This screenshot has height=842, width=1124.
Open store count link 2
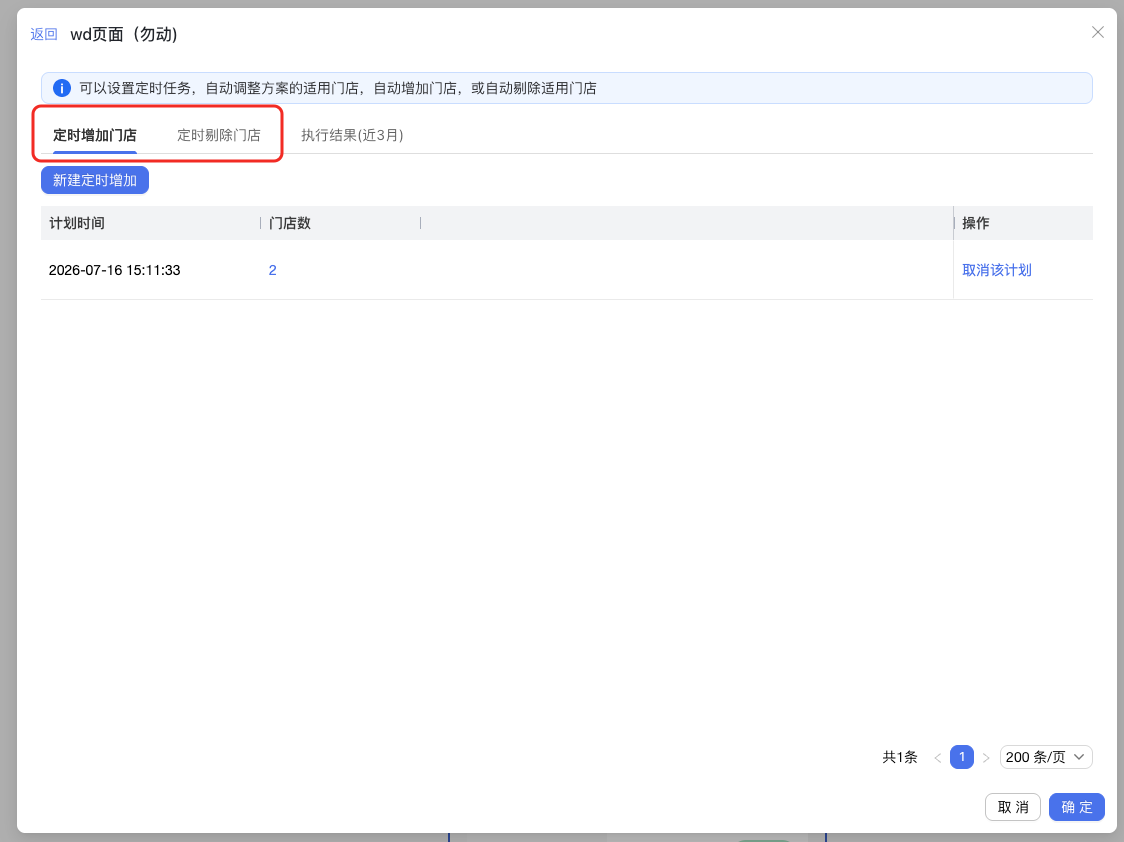pos(272,270)
